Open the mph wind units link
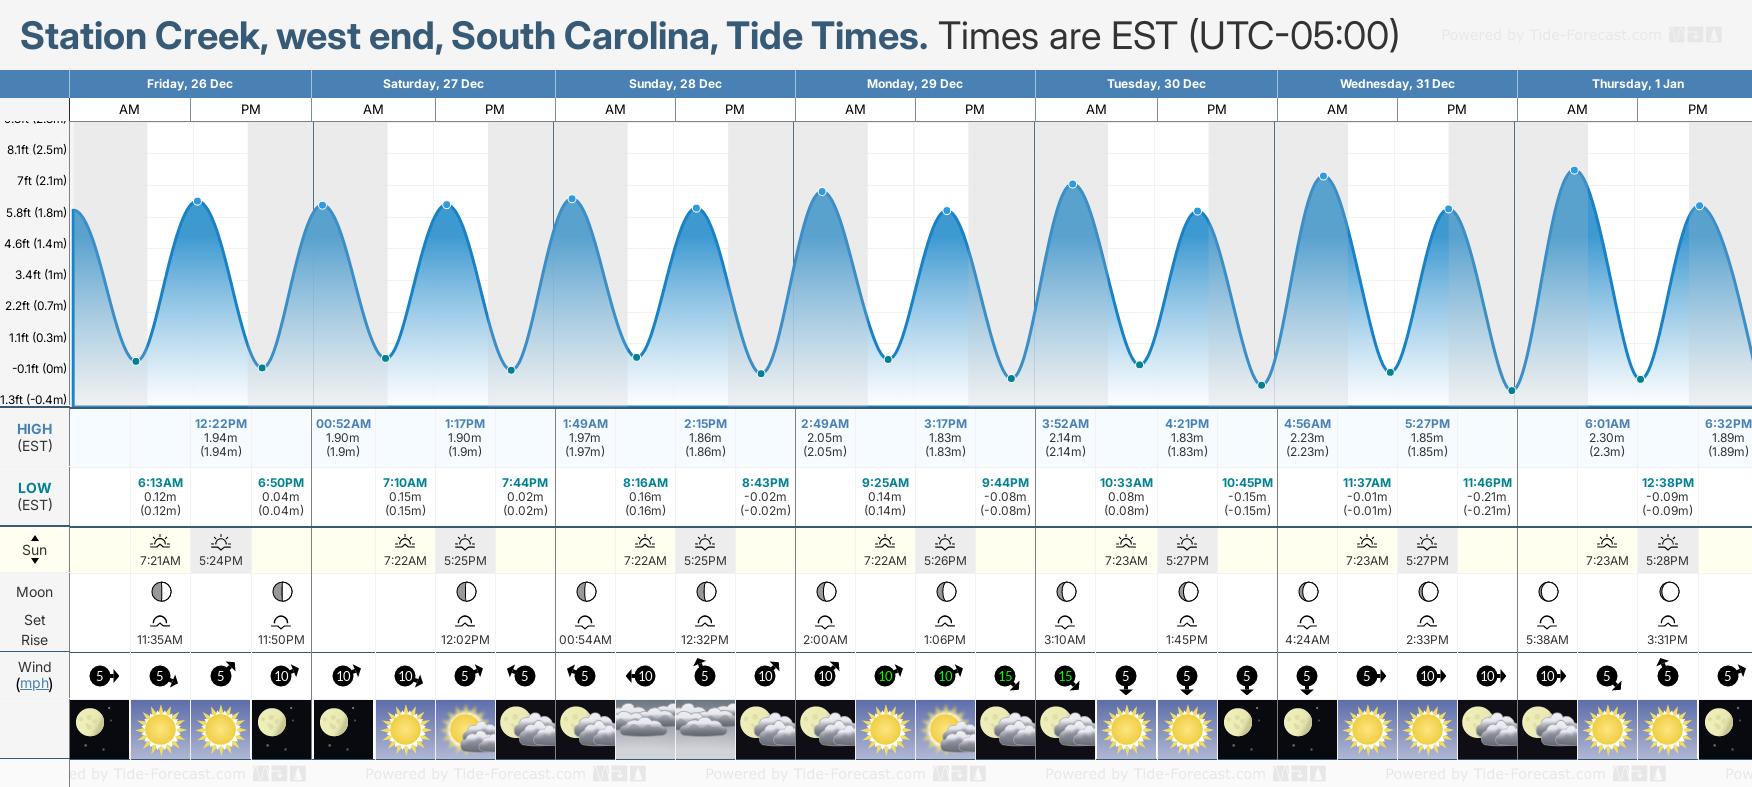This screenshot has height=787, width=1752. tap(34, 684)
